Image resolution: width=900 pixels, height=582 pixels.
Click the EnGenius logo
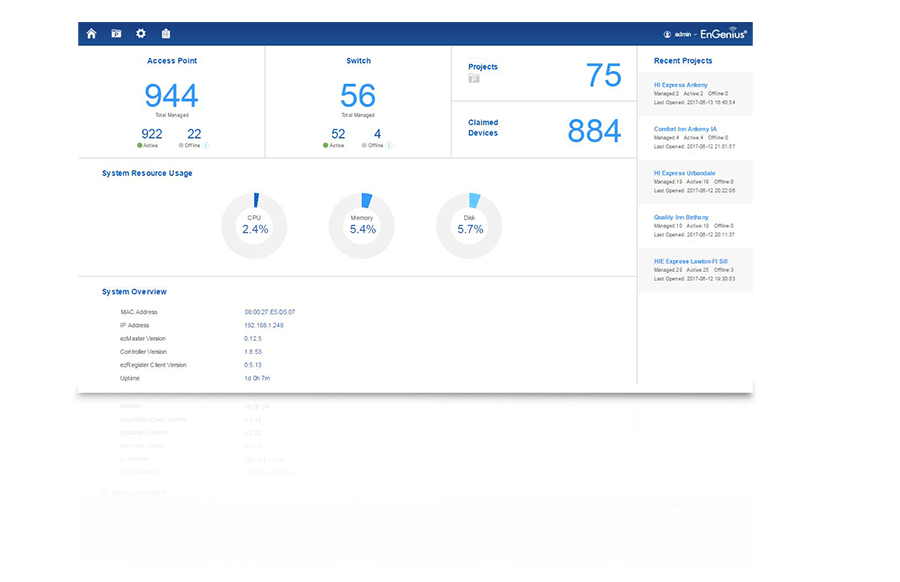[x=723, y=34]
